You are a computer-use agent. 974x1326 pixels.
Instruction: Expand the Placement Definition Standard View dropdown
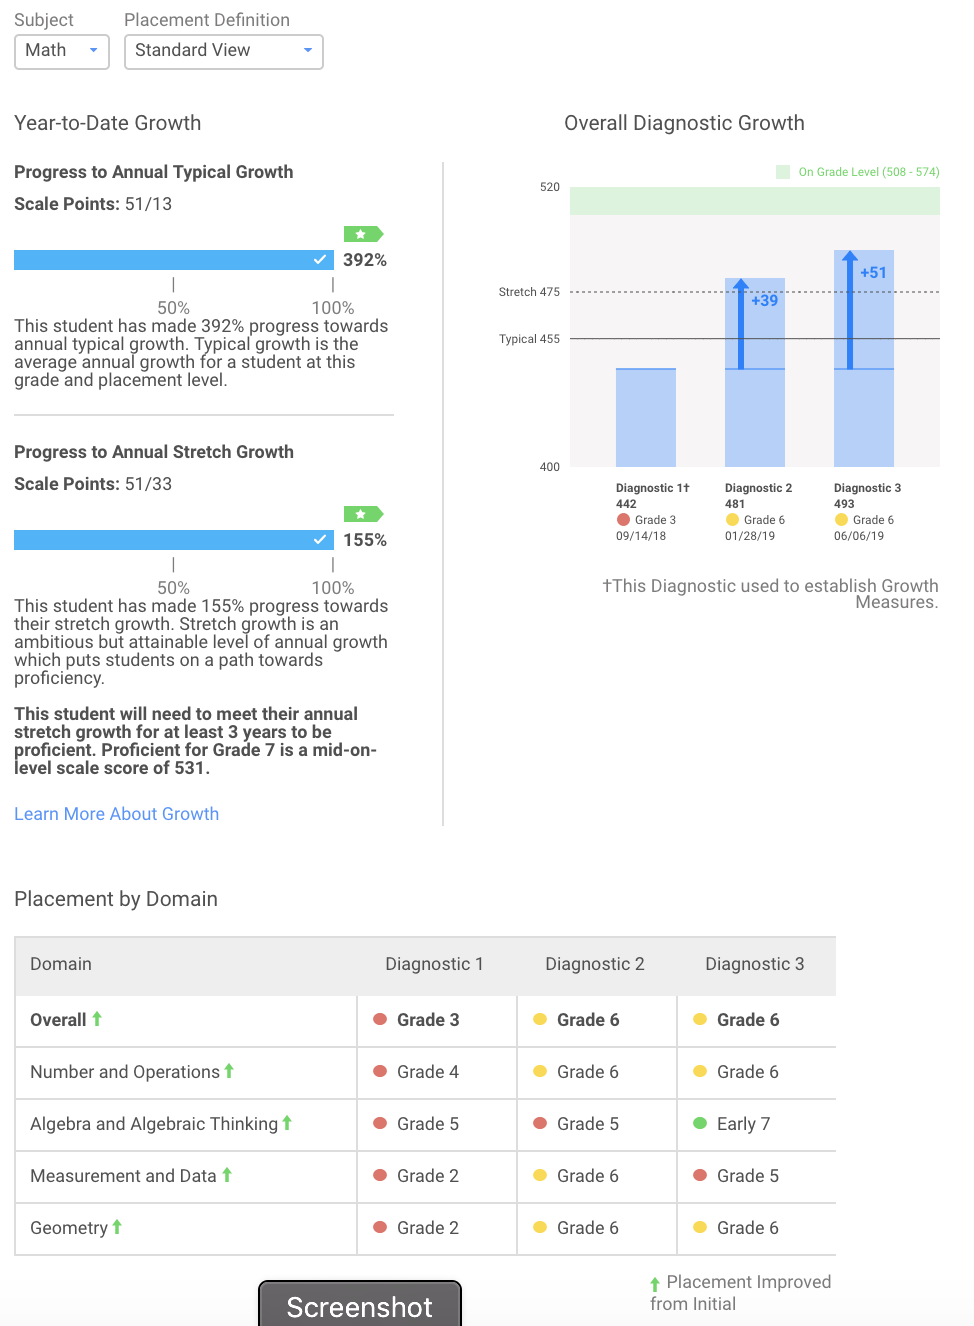223,51
